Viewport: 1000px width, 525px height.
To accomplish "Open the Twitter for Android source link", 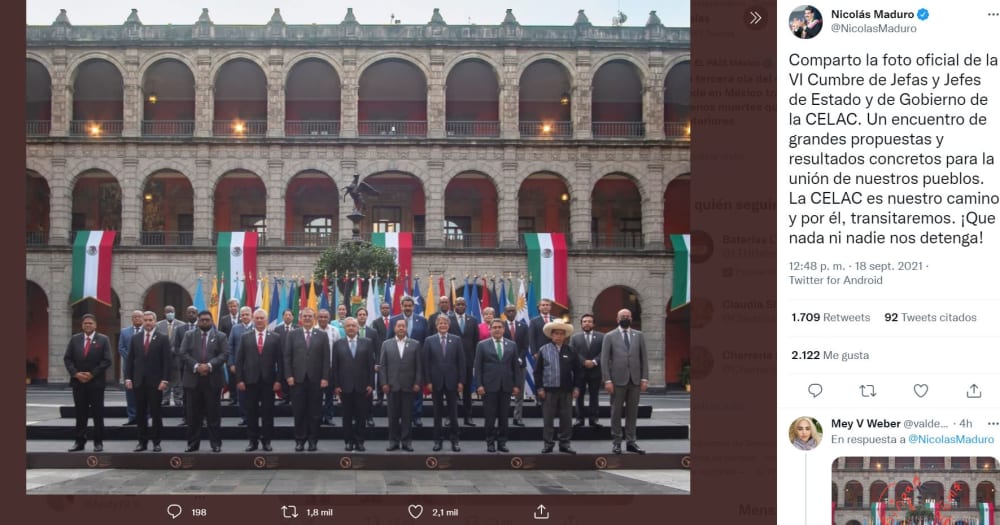I will click(835, 280).
